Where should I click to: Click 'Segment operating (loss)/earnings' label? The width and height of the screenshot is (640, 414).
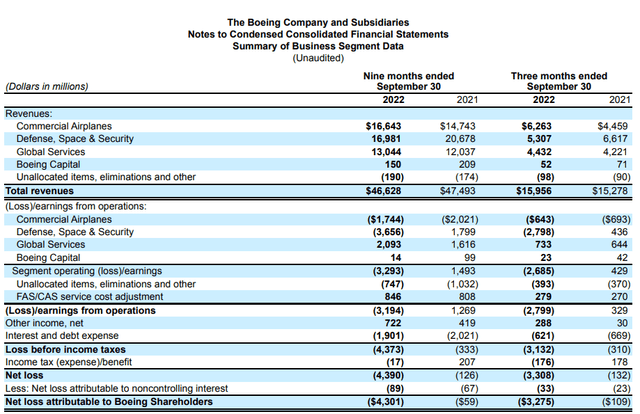click(x=87, y=271)
